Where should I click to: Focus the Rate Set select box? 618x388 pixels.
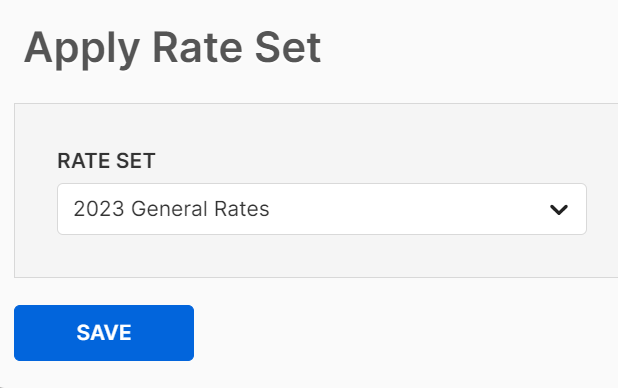coord(322,209)
